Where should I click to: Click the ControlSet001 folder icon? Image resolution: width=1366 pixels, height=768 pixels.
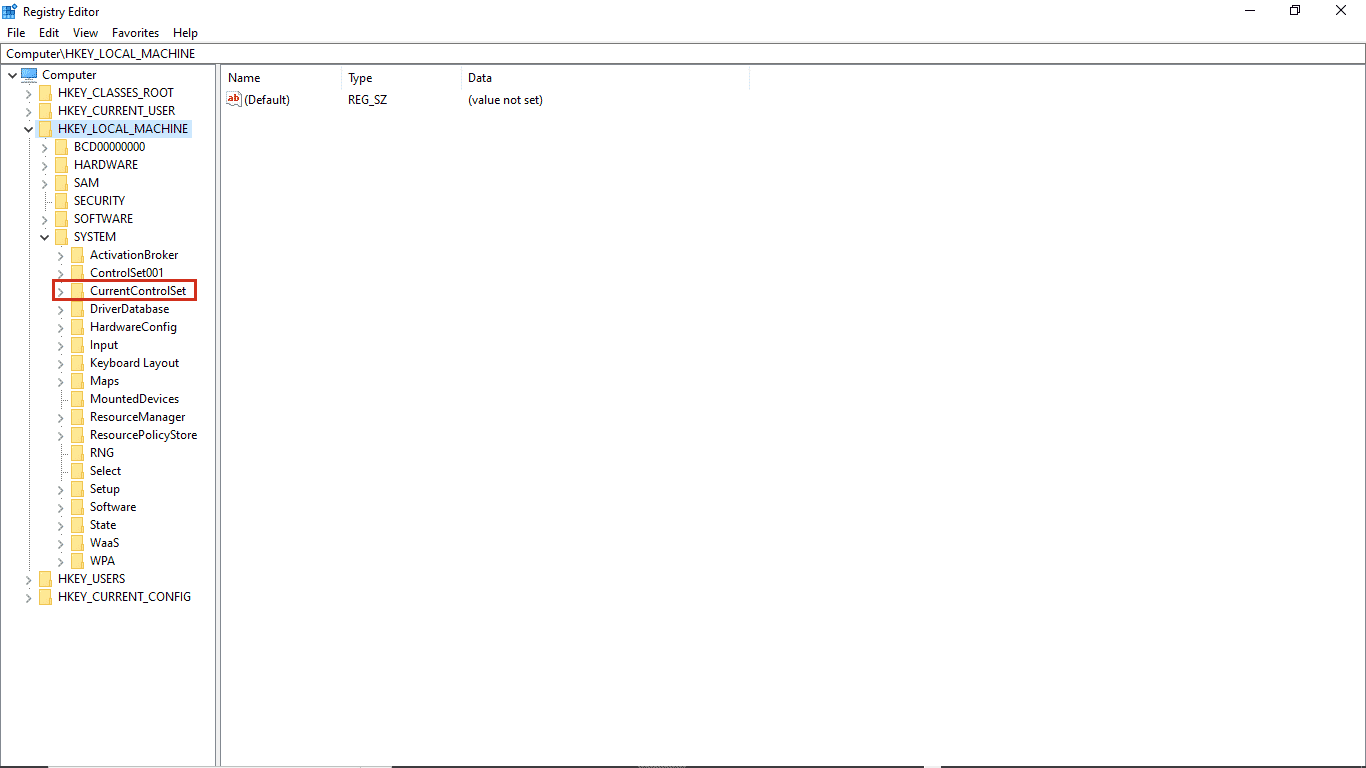(x=77, y=273)
